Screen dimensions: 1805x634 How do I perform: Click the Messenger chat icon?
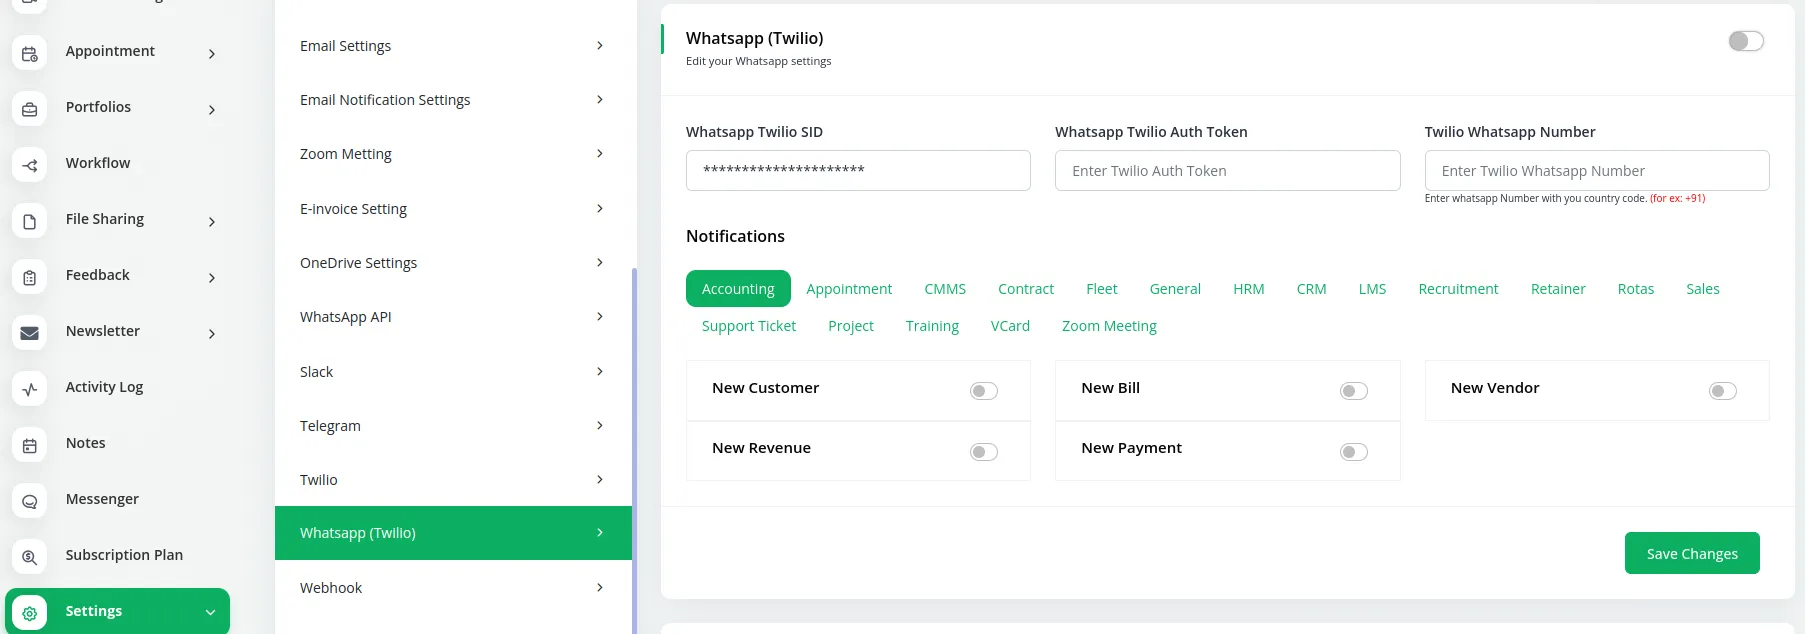30,501
